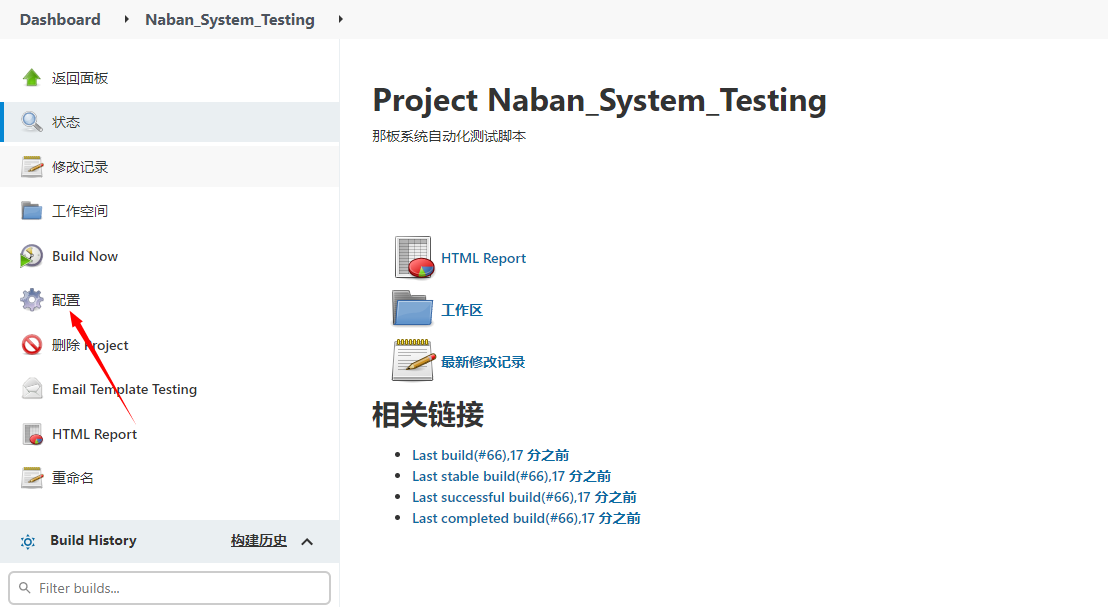1108x607 pixels.
Task: Select HTML Report in the sidebar
Action: (x=170, y=434)
